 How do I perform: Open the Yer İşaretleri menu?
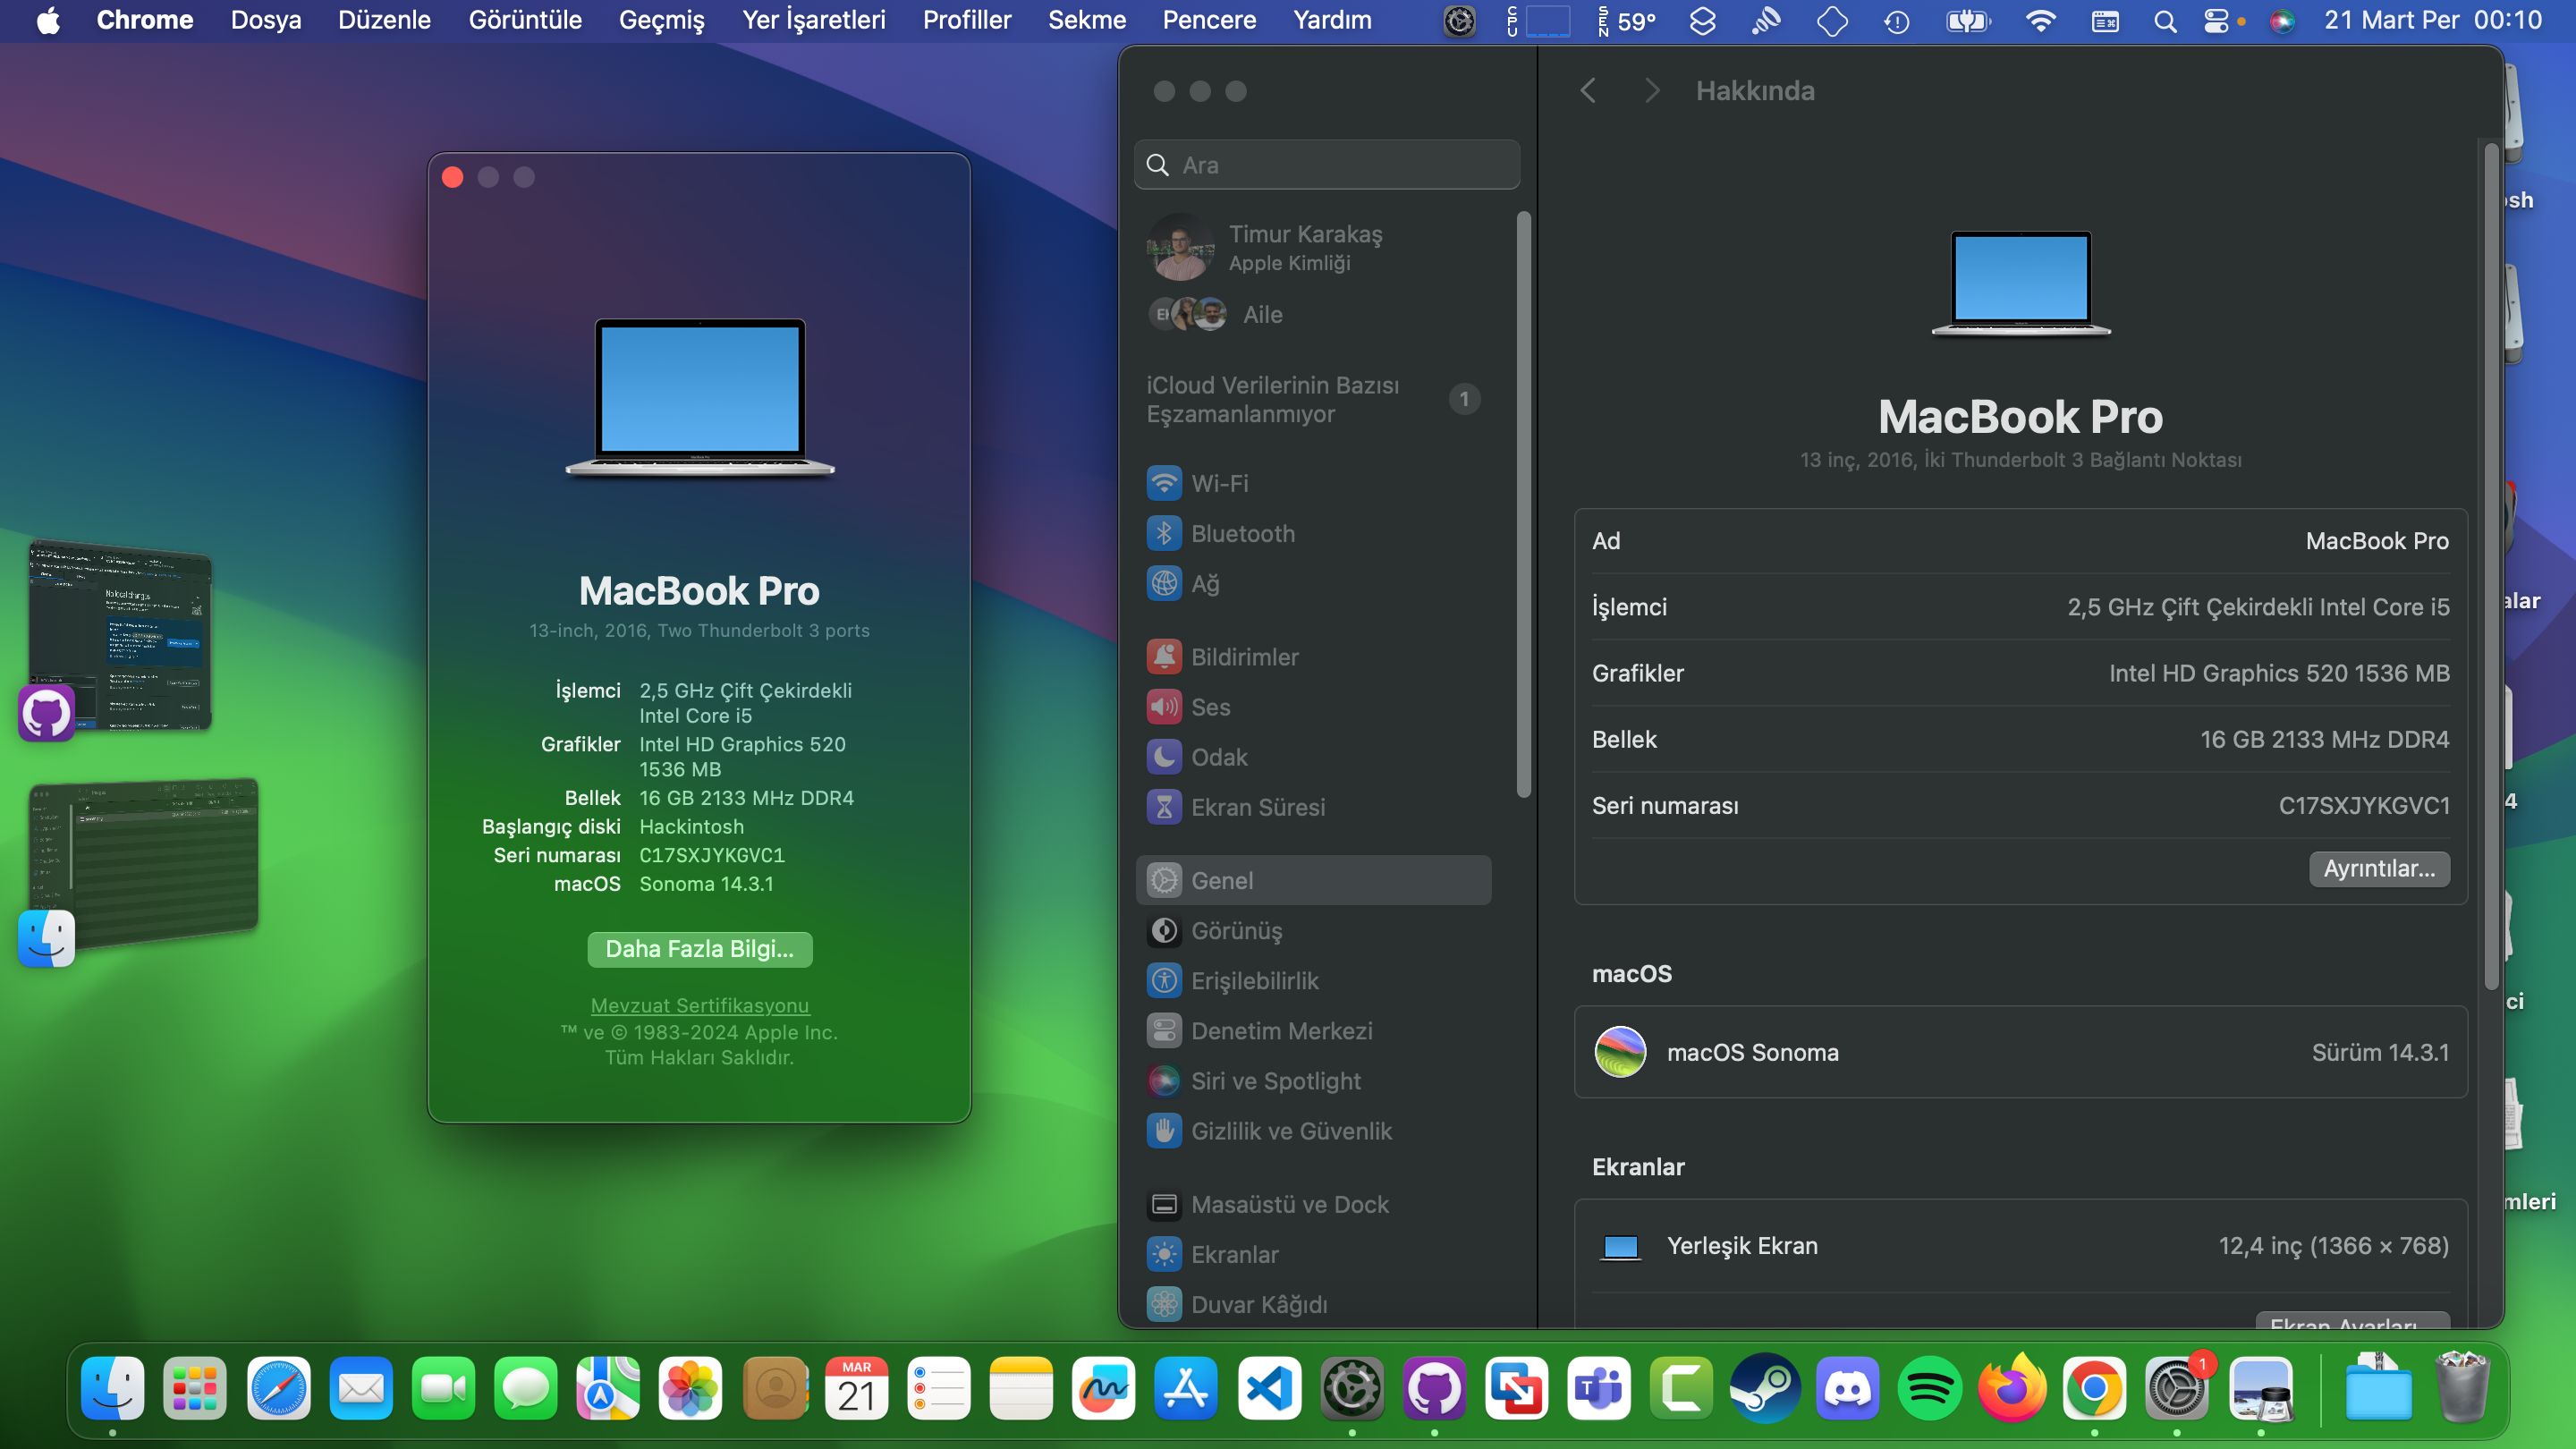pos(813,21)
